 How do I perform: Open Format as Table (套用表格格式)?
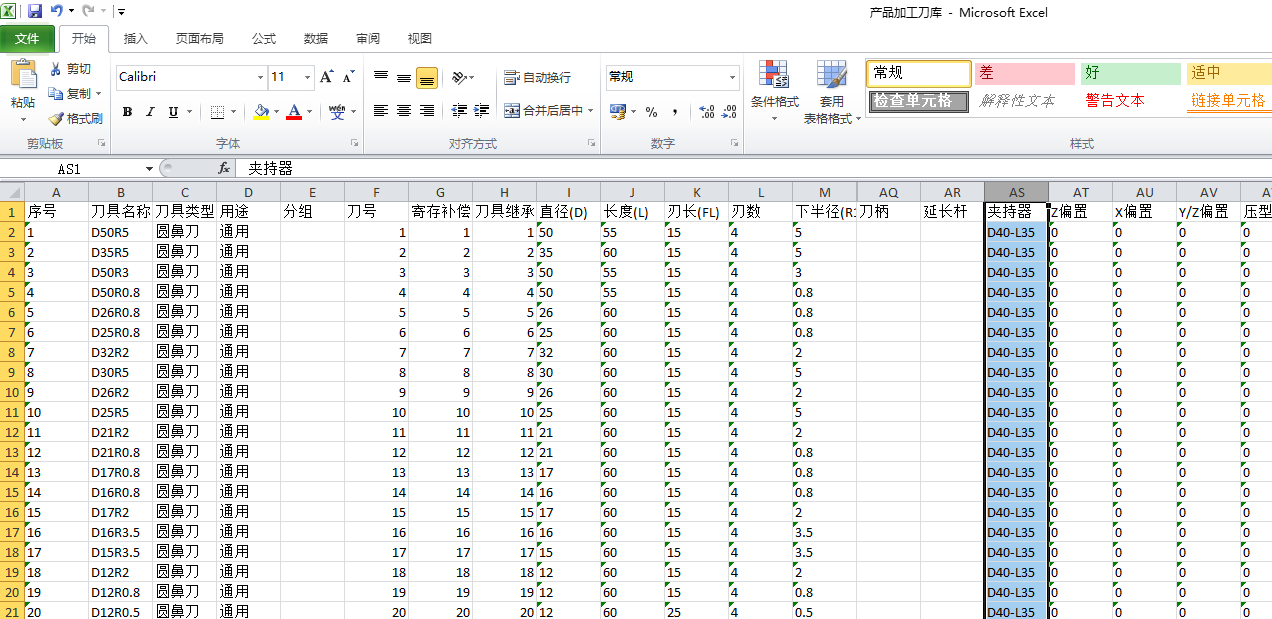(832, 90)
